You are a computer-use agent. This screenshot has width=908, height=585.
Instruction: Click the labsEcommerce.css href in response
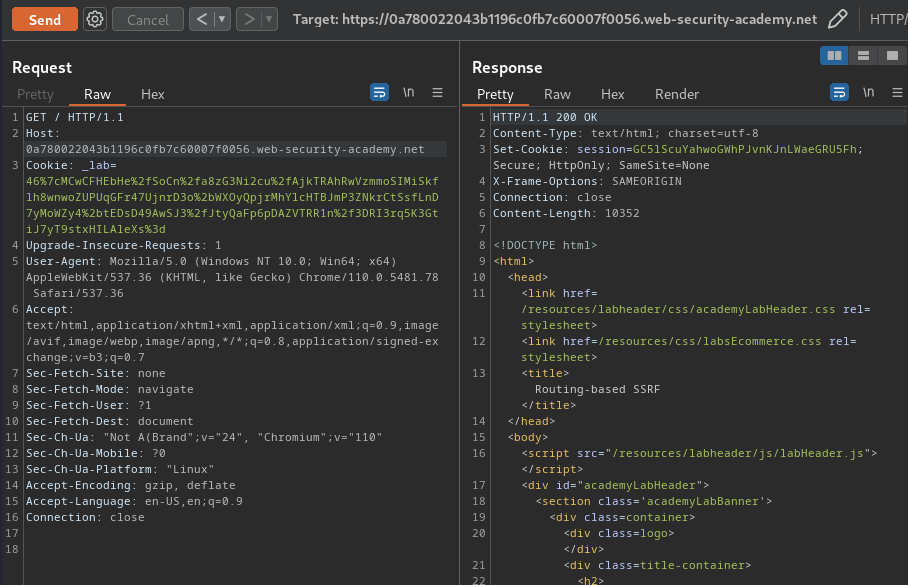(x=710, y=341)
